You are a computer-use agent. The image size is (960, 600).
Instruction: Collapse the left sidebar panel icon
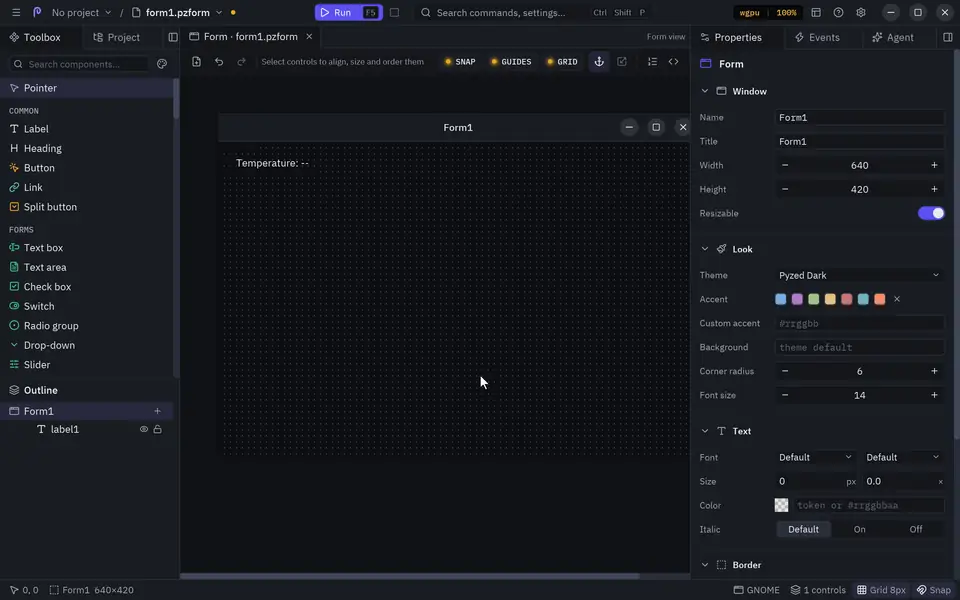[x=173, y=37]
